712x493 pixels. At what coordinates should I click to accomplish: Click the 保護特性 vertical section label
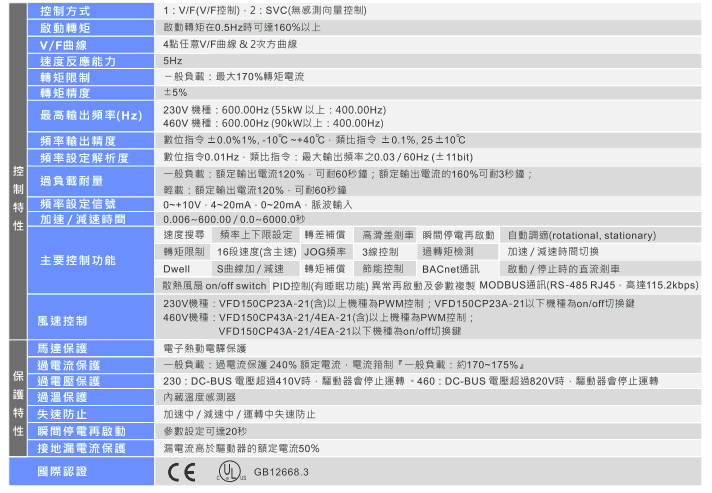[x=18, y=395]
